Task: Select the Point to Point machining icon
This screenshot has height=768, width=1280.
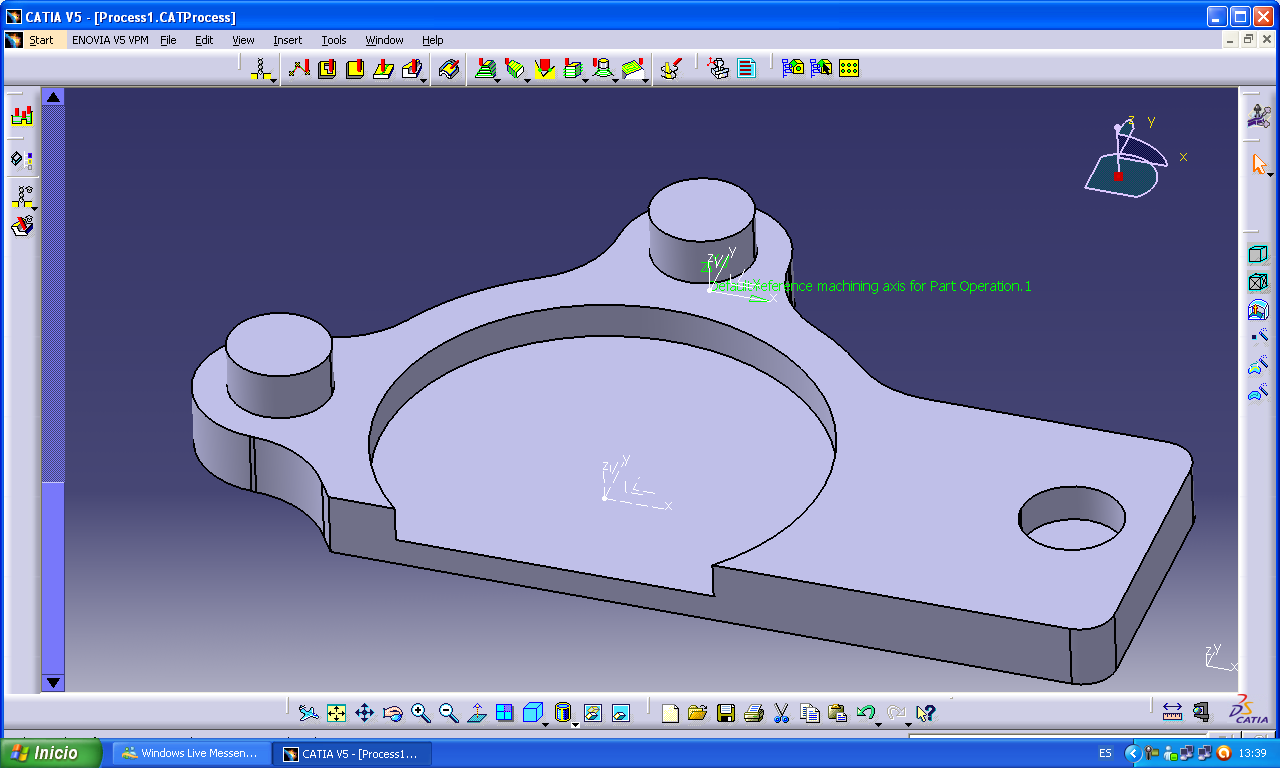Action: tap(298, 68)
